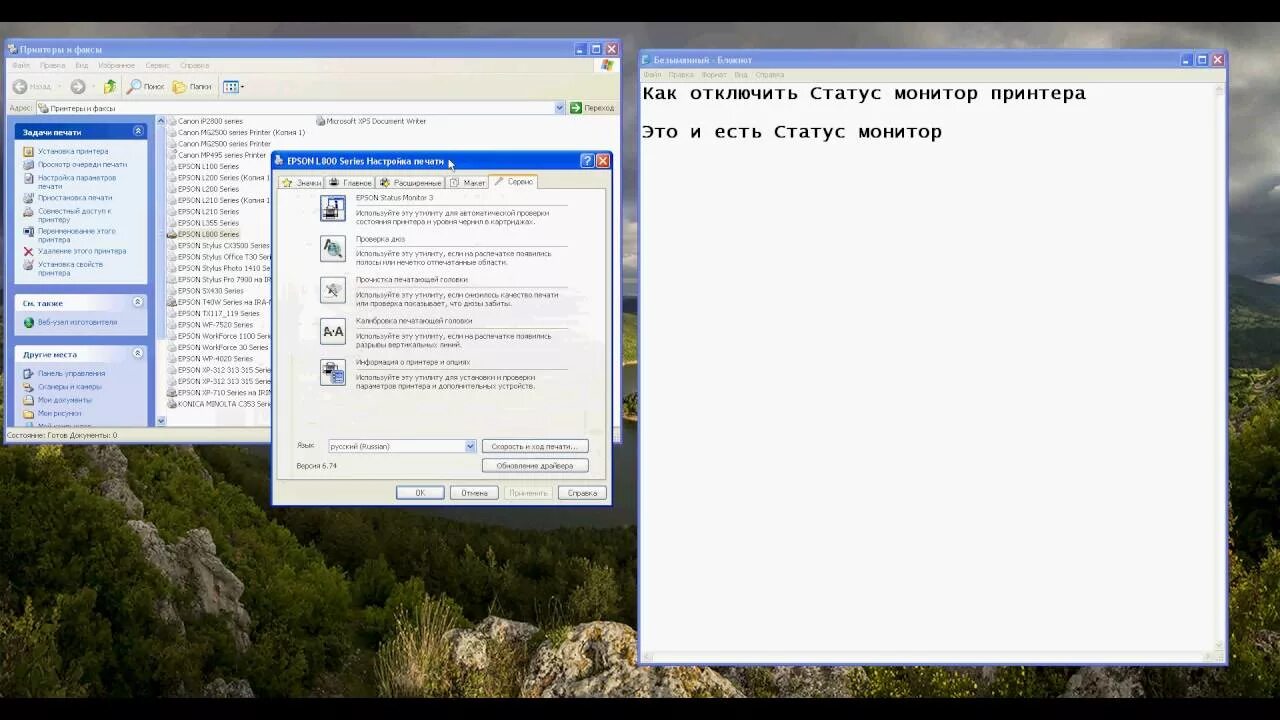The width and height of the screenshot is (1280, 720).
Task: Open the Favorites (Избранное) menu in Printers window
Action: (117, 65)
